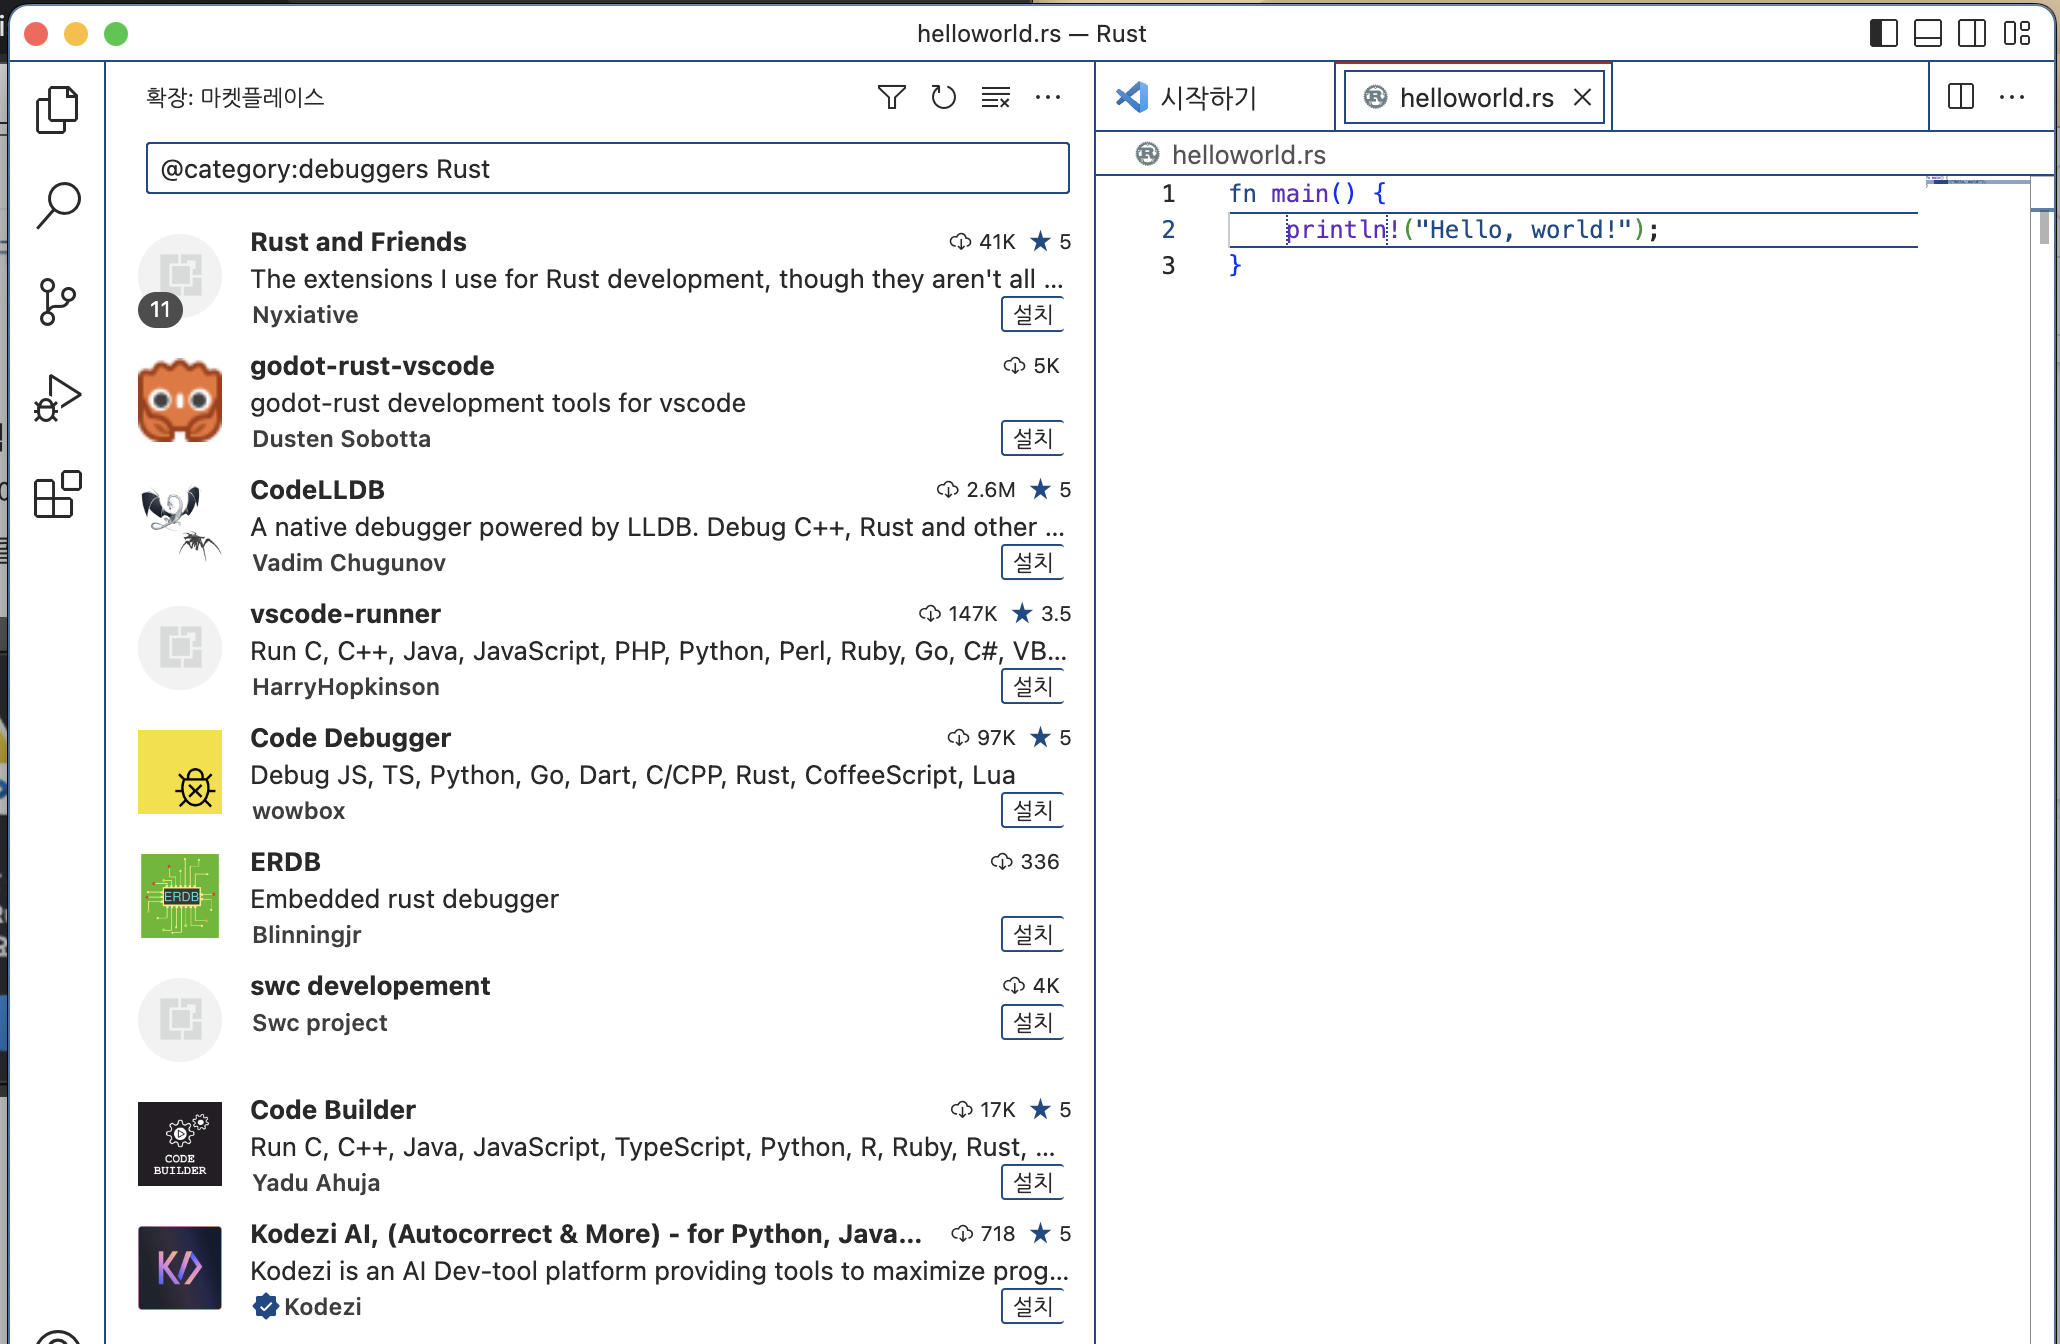
Task: Open the Explorer view in activity bar
Action: click(x=57, y=109)
